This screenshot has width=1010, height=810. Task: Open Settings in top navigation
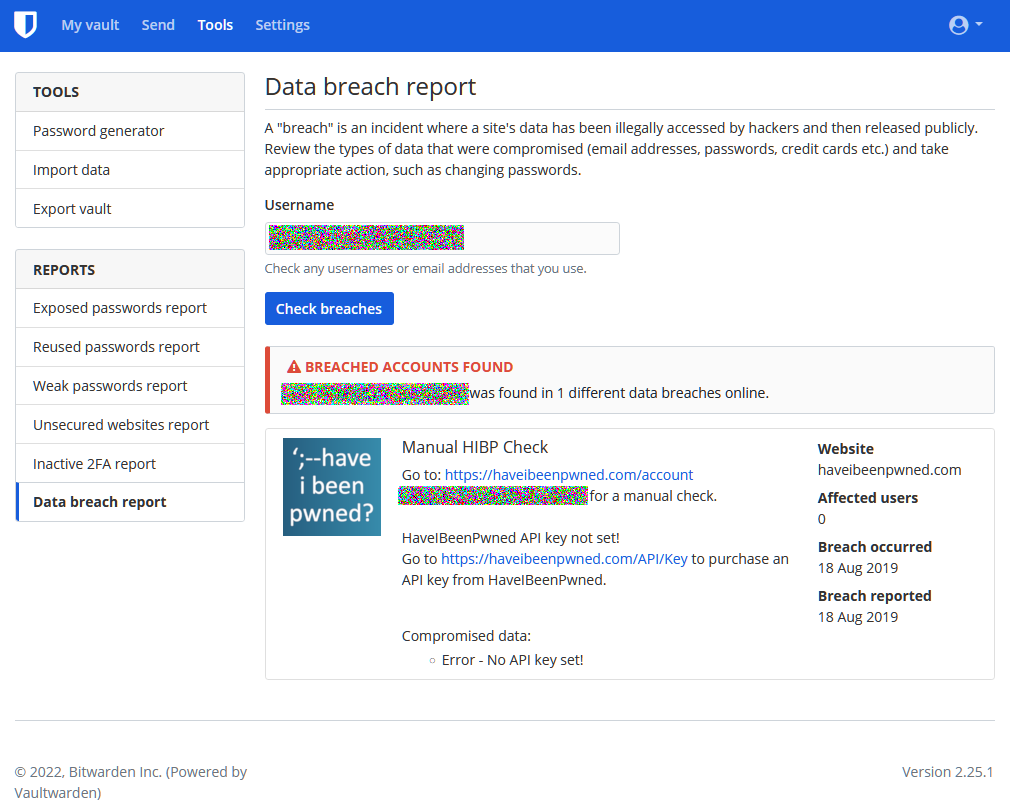282,25
